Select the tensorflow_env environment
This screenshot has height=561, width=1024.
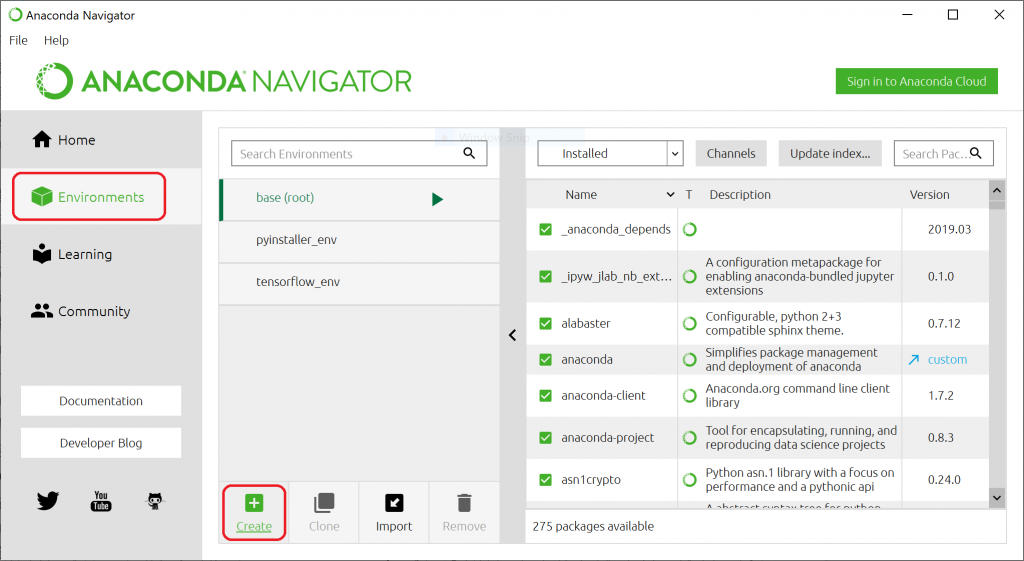359,283
